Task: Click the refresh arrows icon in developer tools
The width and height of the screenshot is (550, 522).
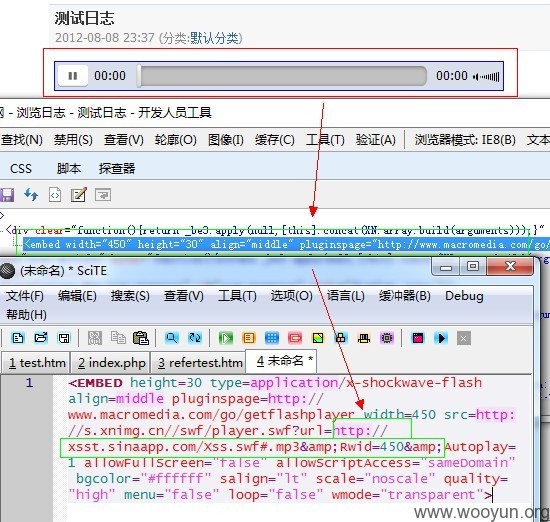Action: pyautogui.click(x=31, y=195)
